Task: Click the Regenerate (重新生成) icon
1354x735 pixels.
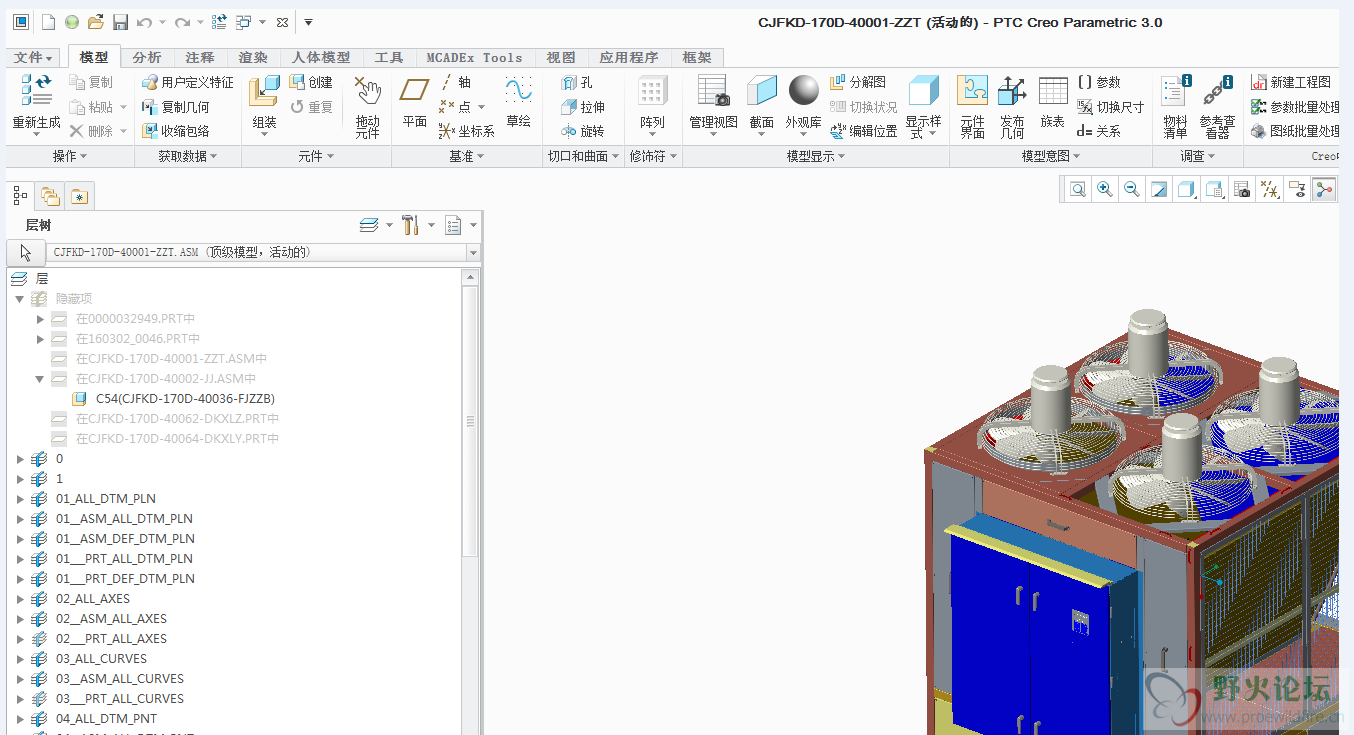Action: pos(36,90)
